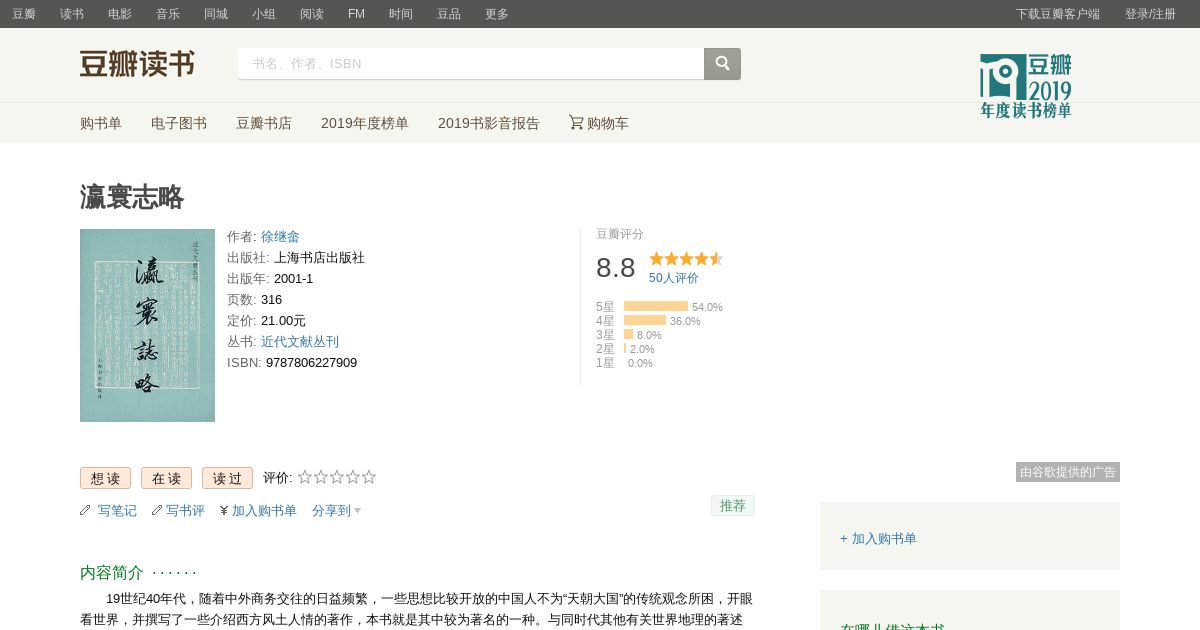The image size is (1200, 630).
Task: Click the pencil icon for 写笔记
Action: (x=85, y=510)
